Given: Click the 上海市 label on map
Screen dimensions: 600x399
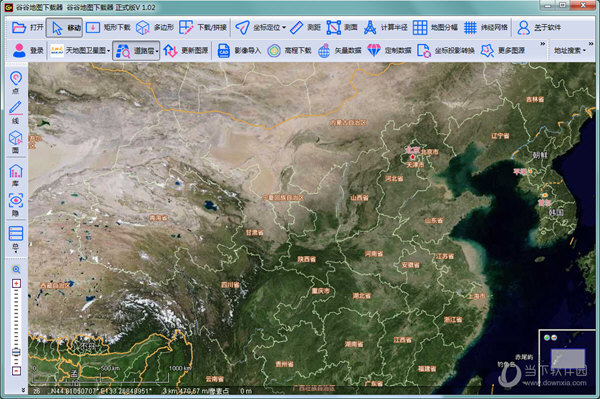Looking at the screenshot, I should coord(476,296).
